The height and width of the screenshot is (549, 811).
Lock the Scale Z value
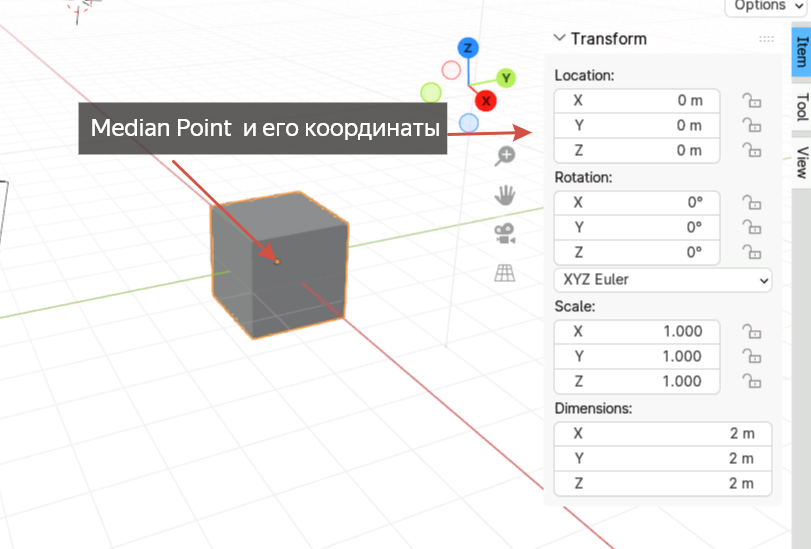(752, 381)
